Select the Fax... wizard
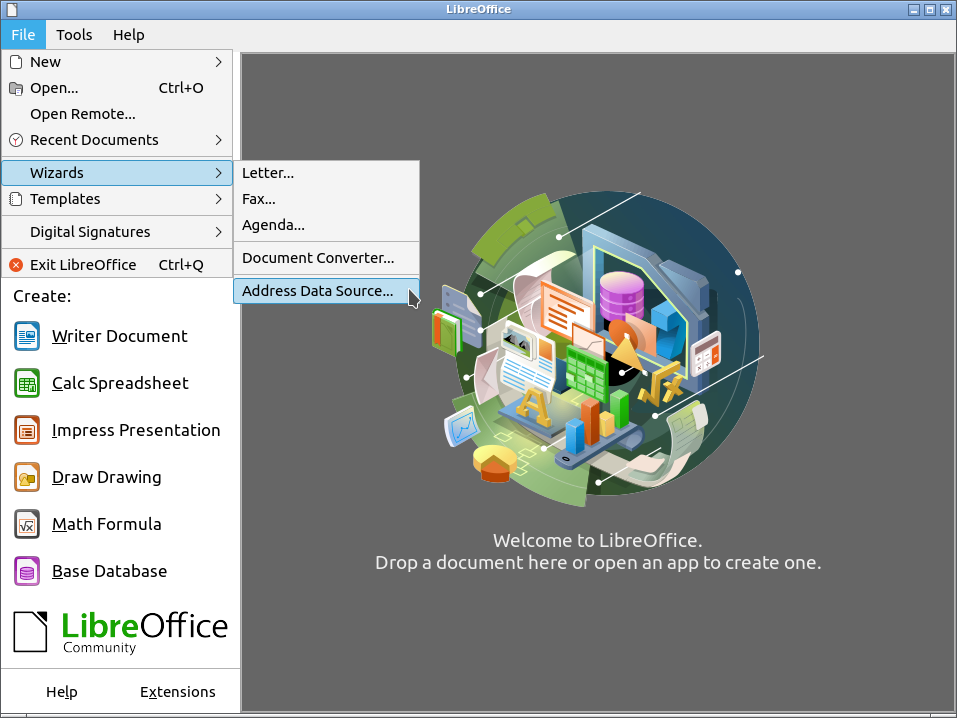957x718 pixels. coord(327,199)
